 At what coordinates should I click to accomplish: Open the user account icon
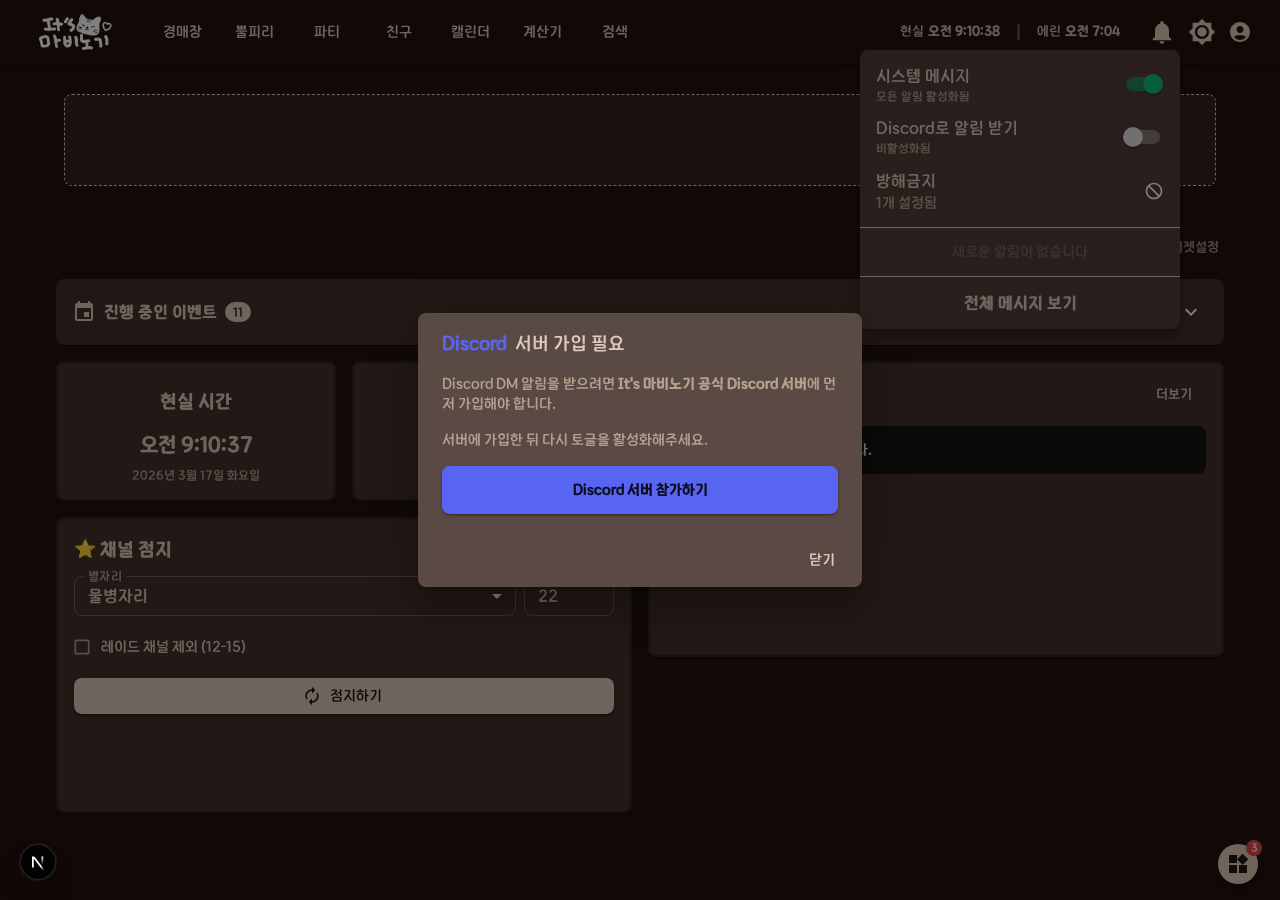coord(1240,32)
